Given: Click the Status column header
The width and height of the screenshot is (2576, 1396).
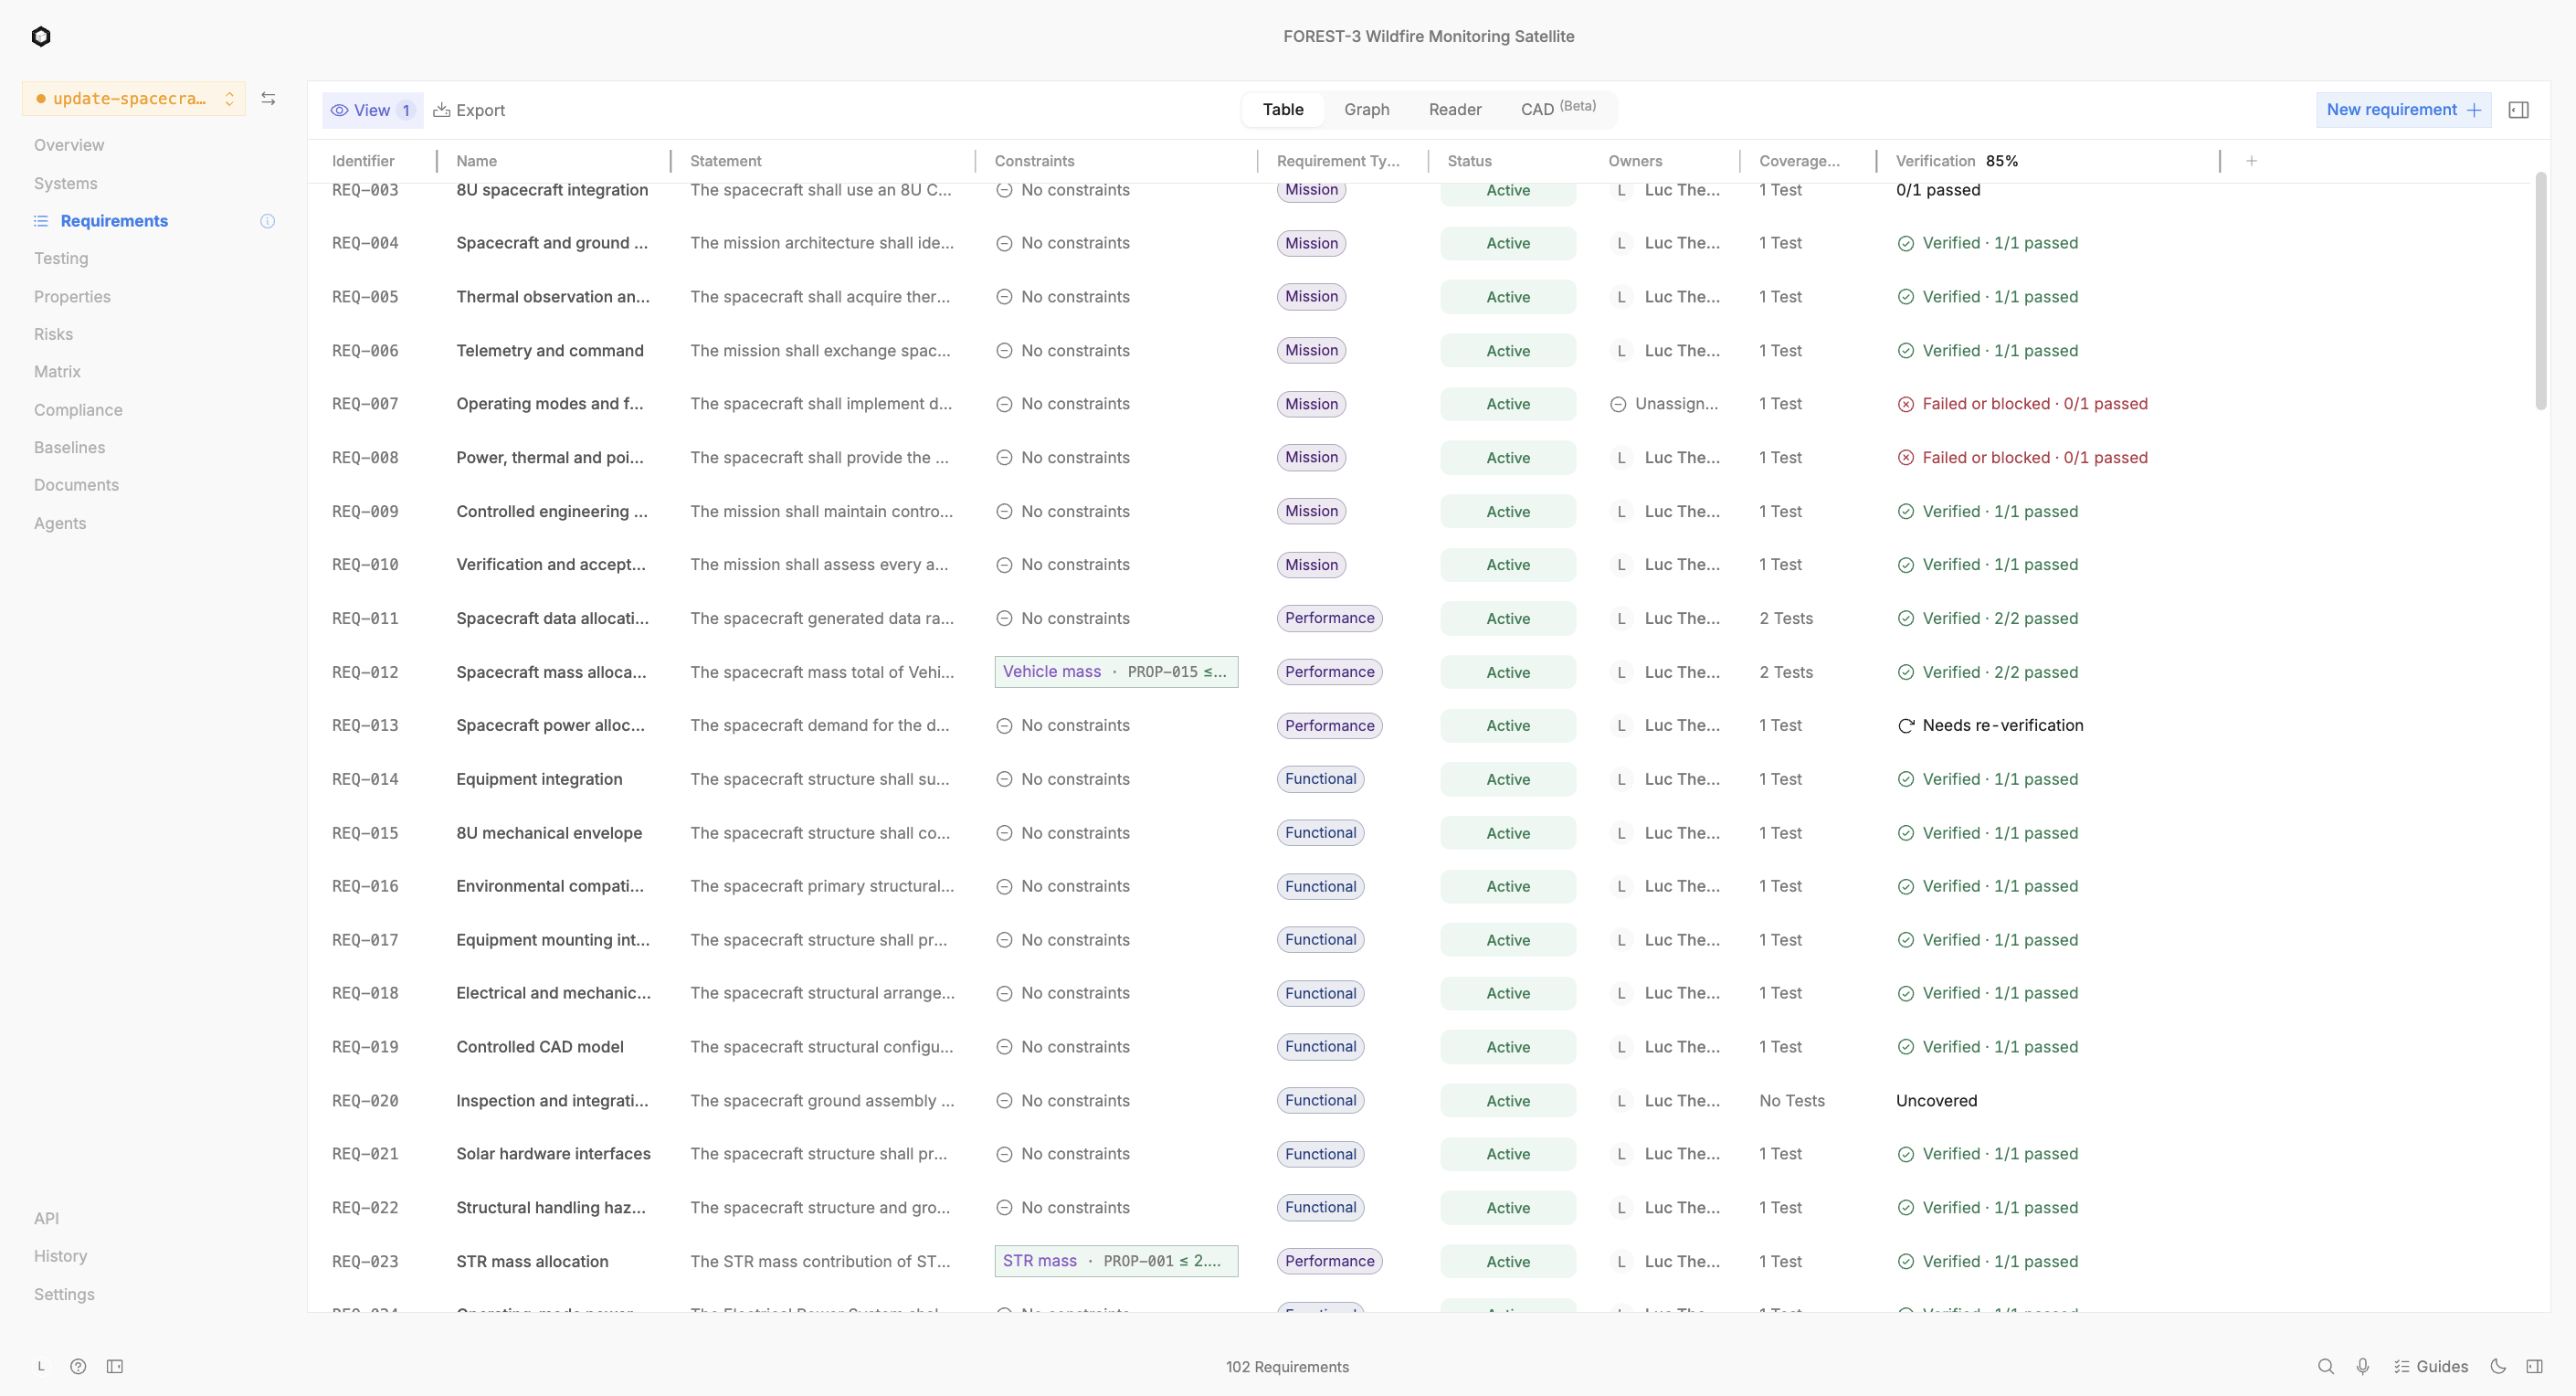Looking at the screenshot, I should [1469, 161].
